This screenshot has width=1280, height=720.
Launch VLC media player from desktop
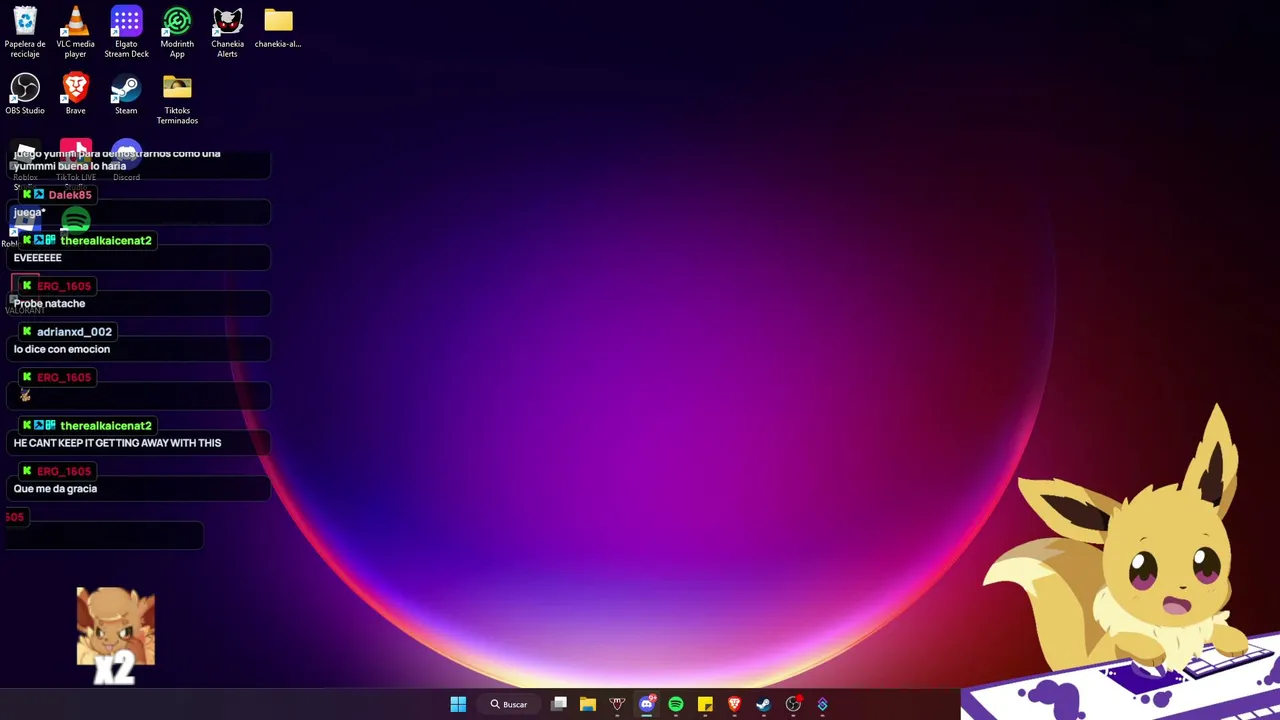75,31
